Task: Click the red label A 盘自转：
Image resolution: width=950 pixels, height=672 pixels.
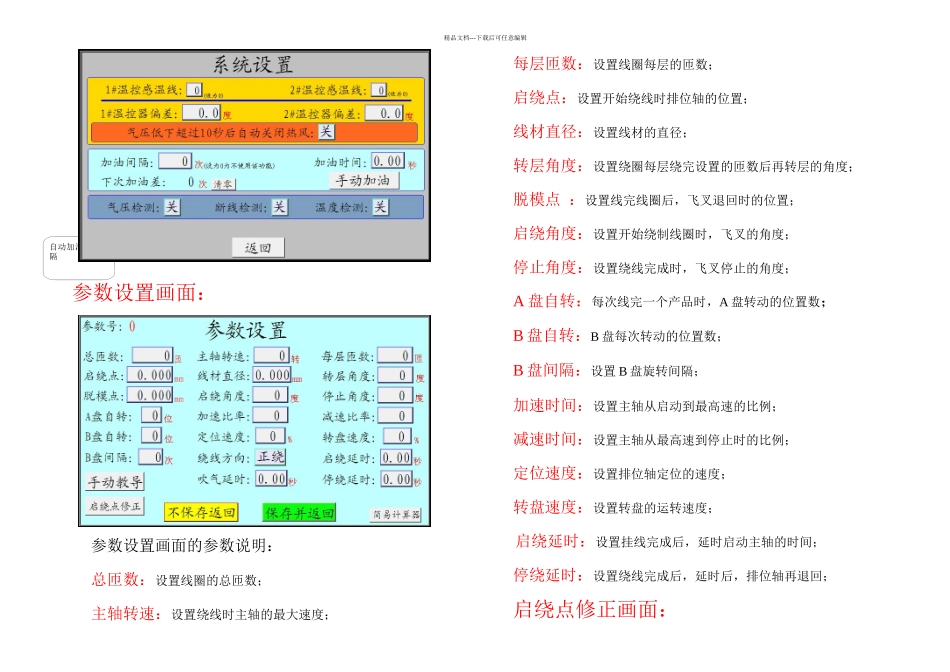Action: point(548,301)
